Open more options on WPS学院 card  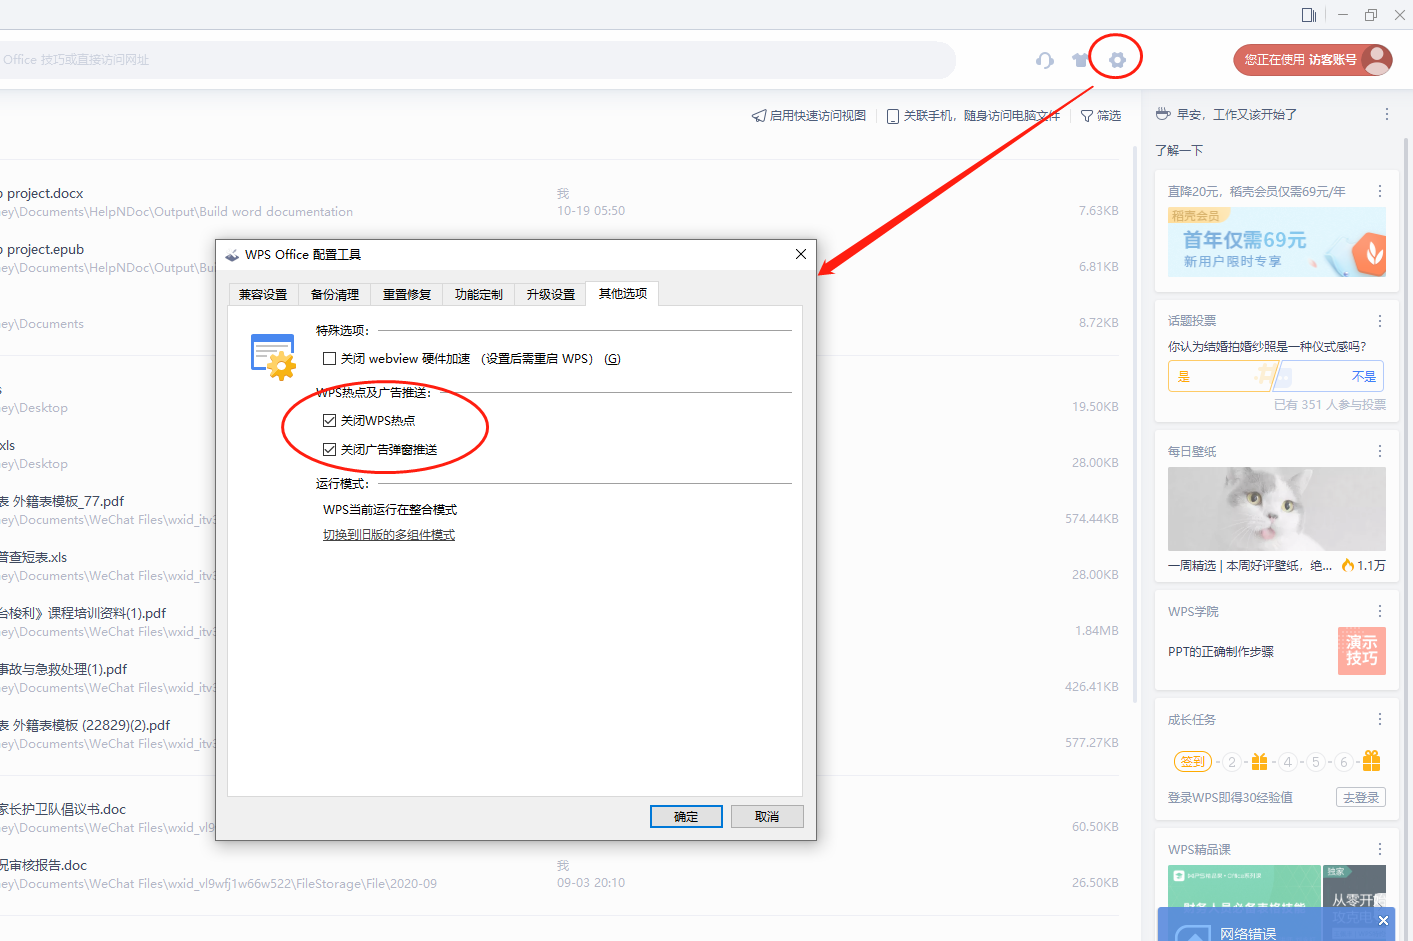click(1380, 611)
